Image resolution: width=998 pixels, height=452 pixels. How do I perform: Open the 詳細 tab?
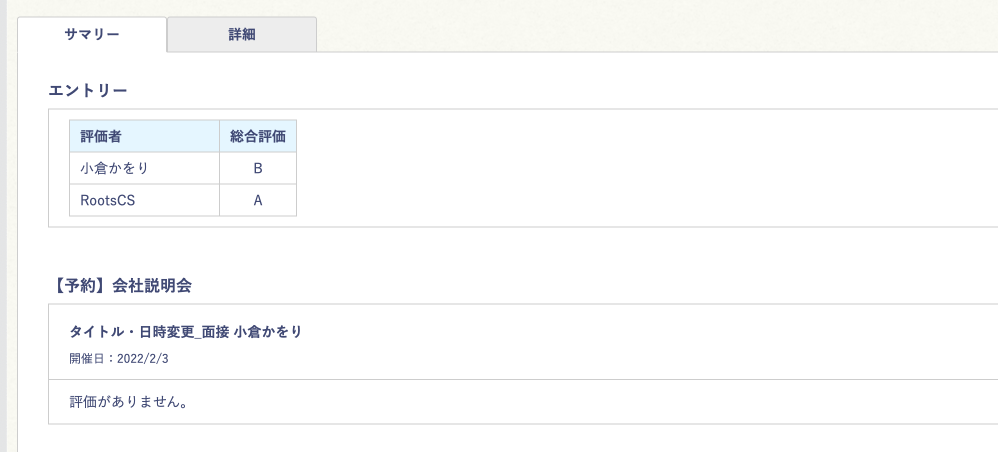(x=241, y=34)
